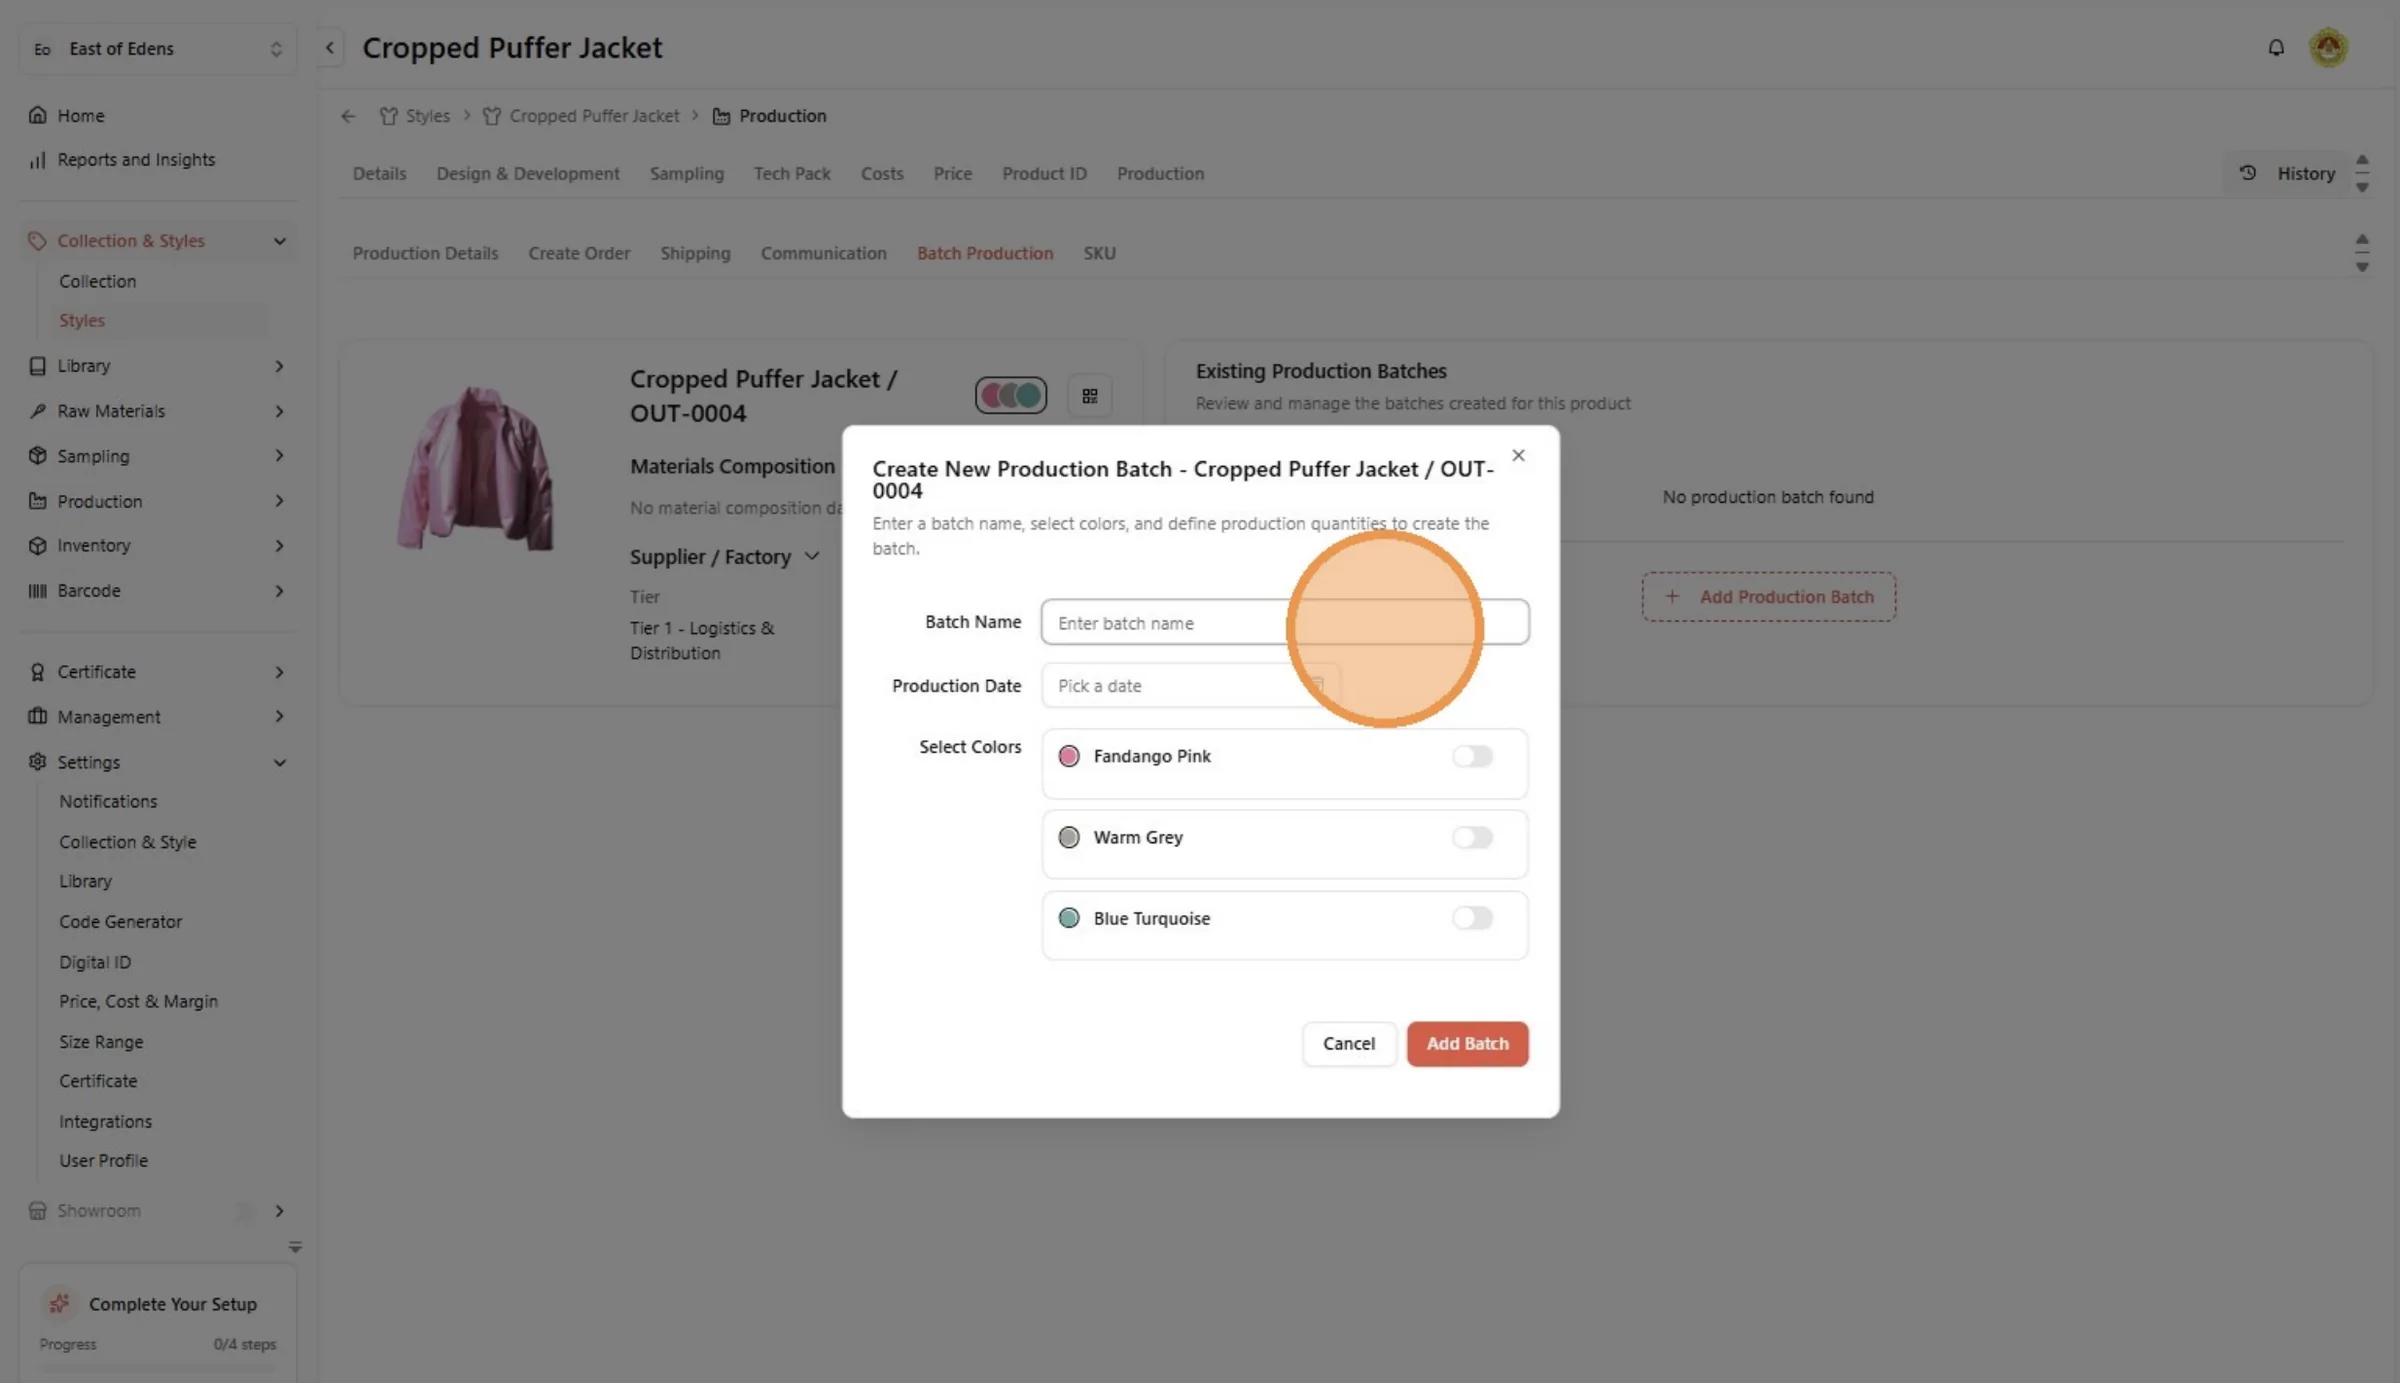
Task: Select Styles under Collection & Styles
Action: [x=82, y=321]
